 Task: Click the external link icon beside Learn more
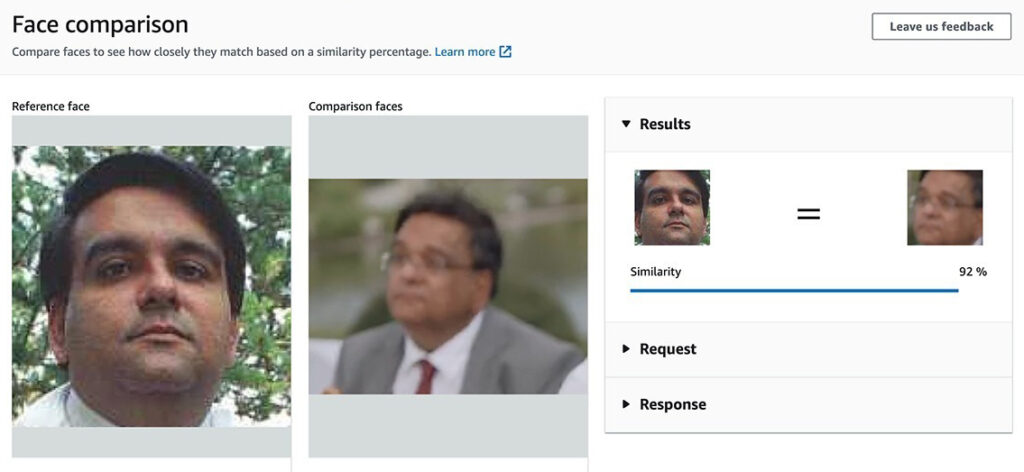tap(506, 52)
